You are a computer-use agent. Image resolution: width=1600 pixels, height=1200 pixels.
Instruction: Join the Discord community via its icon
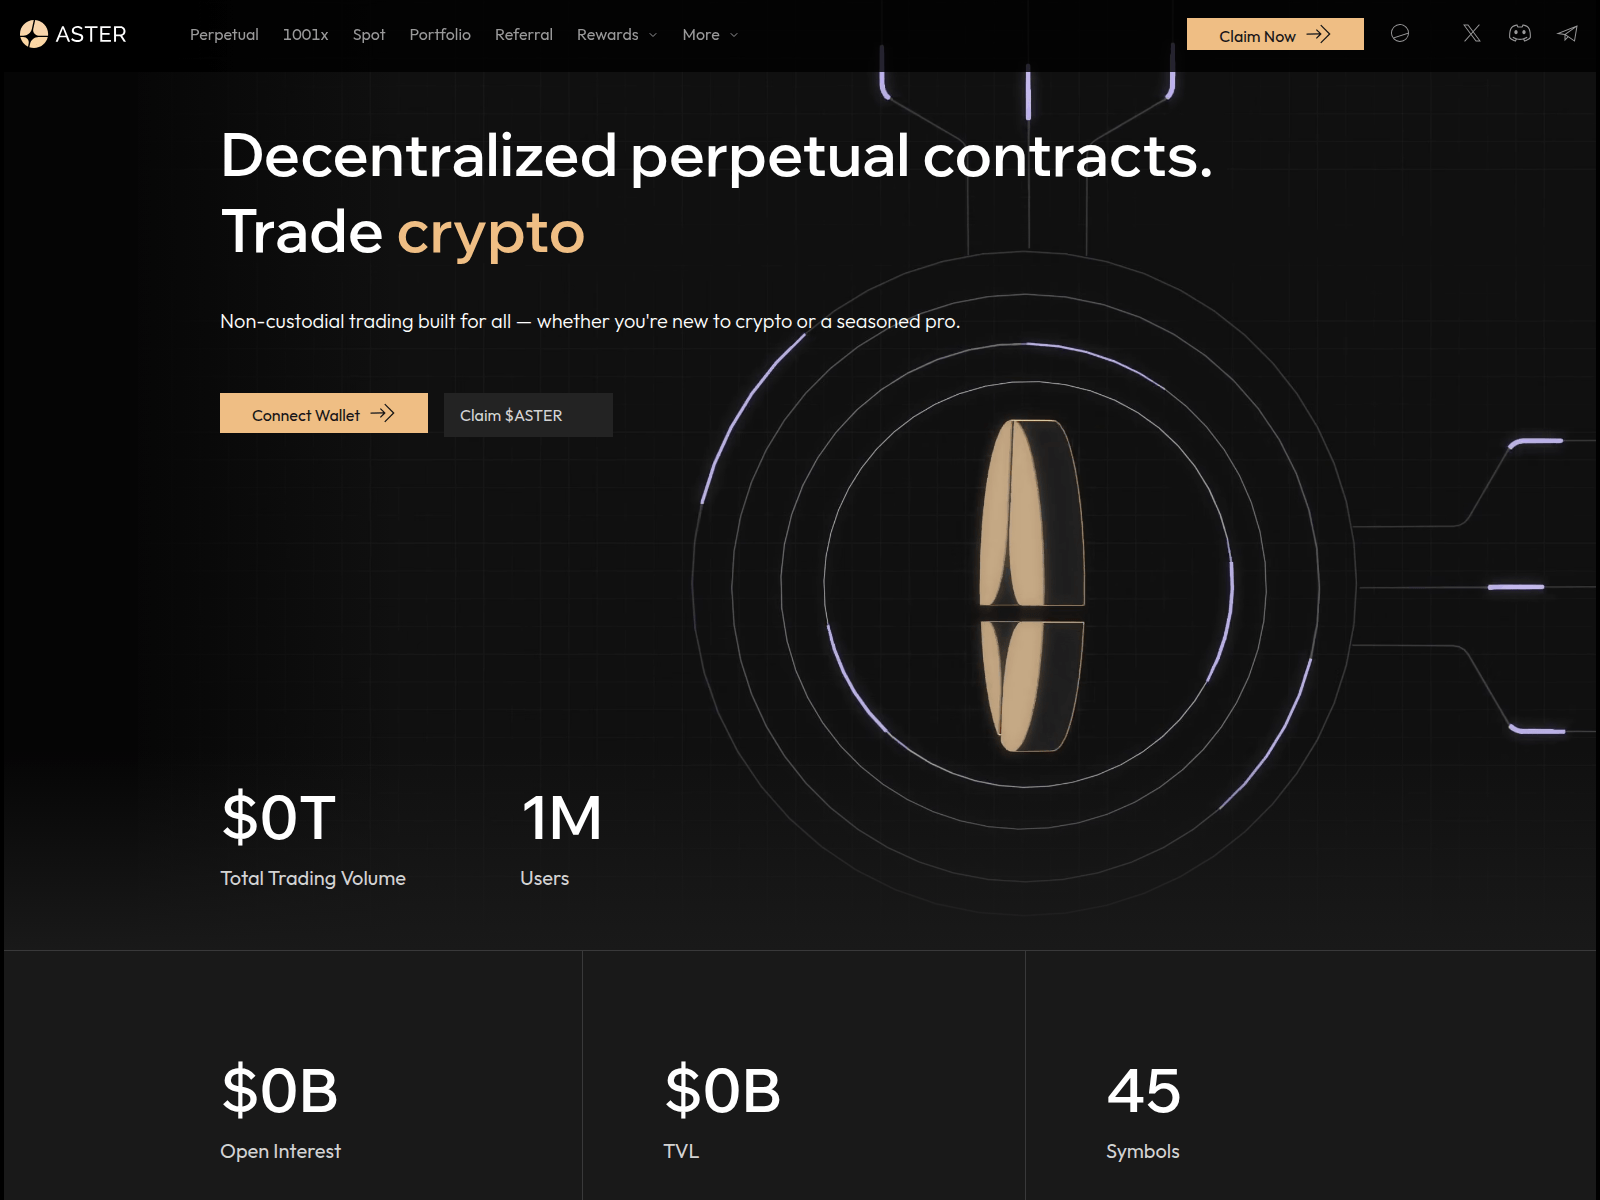pyautogui.click(x=1520, y=33)
